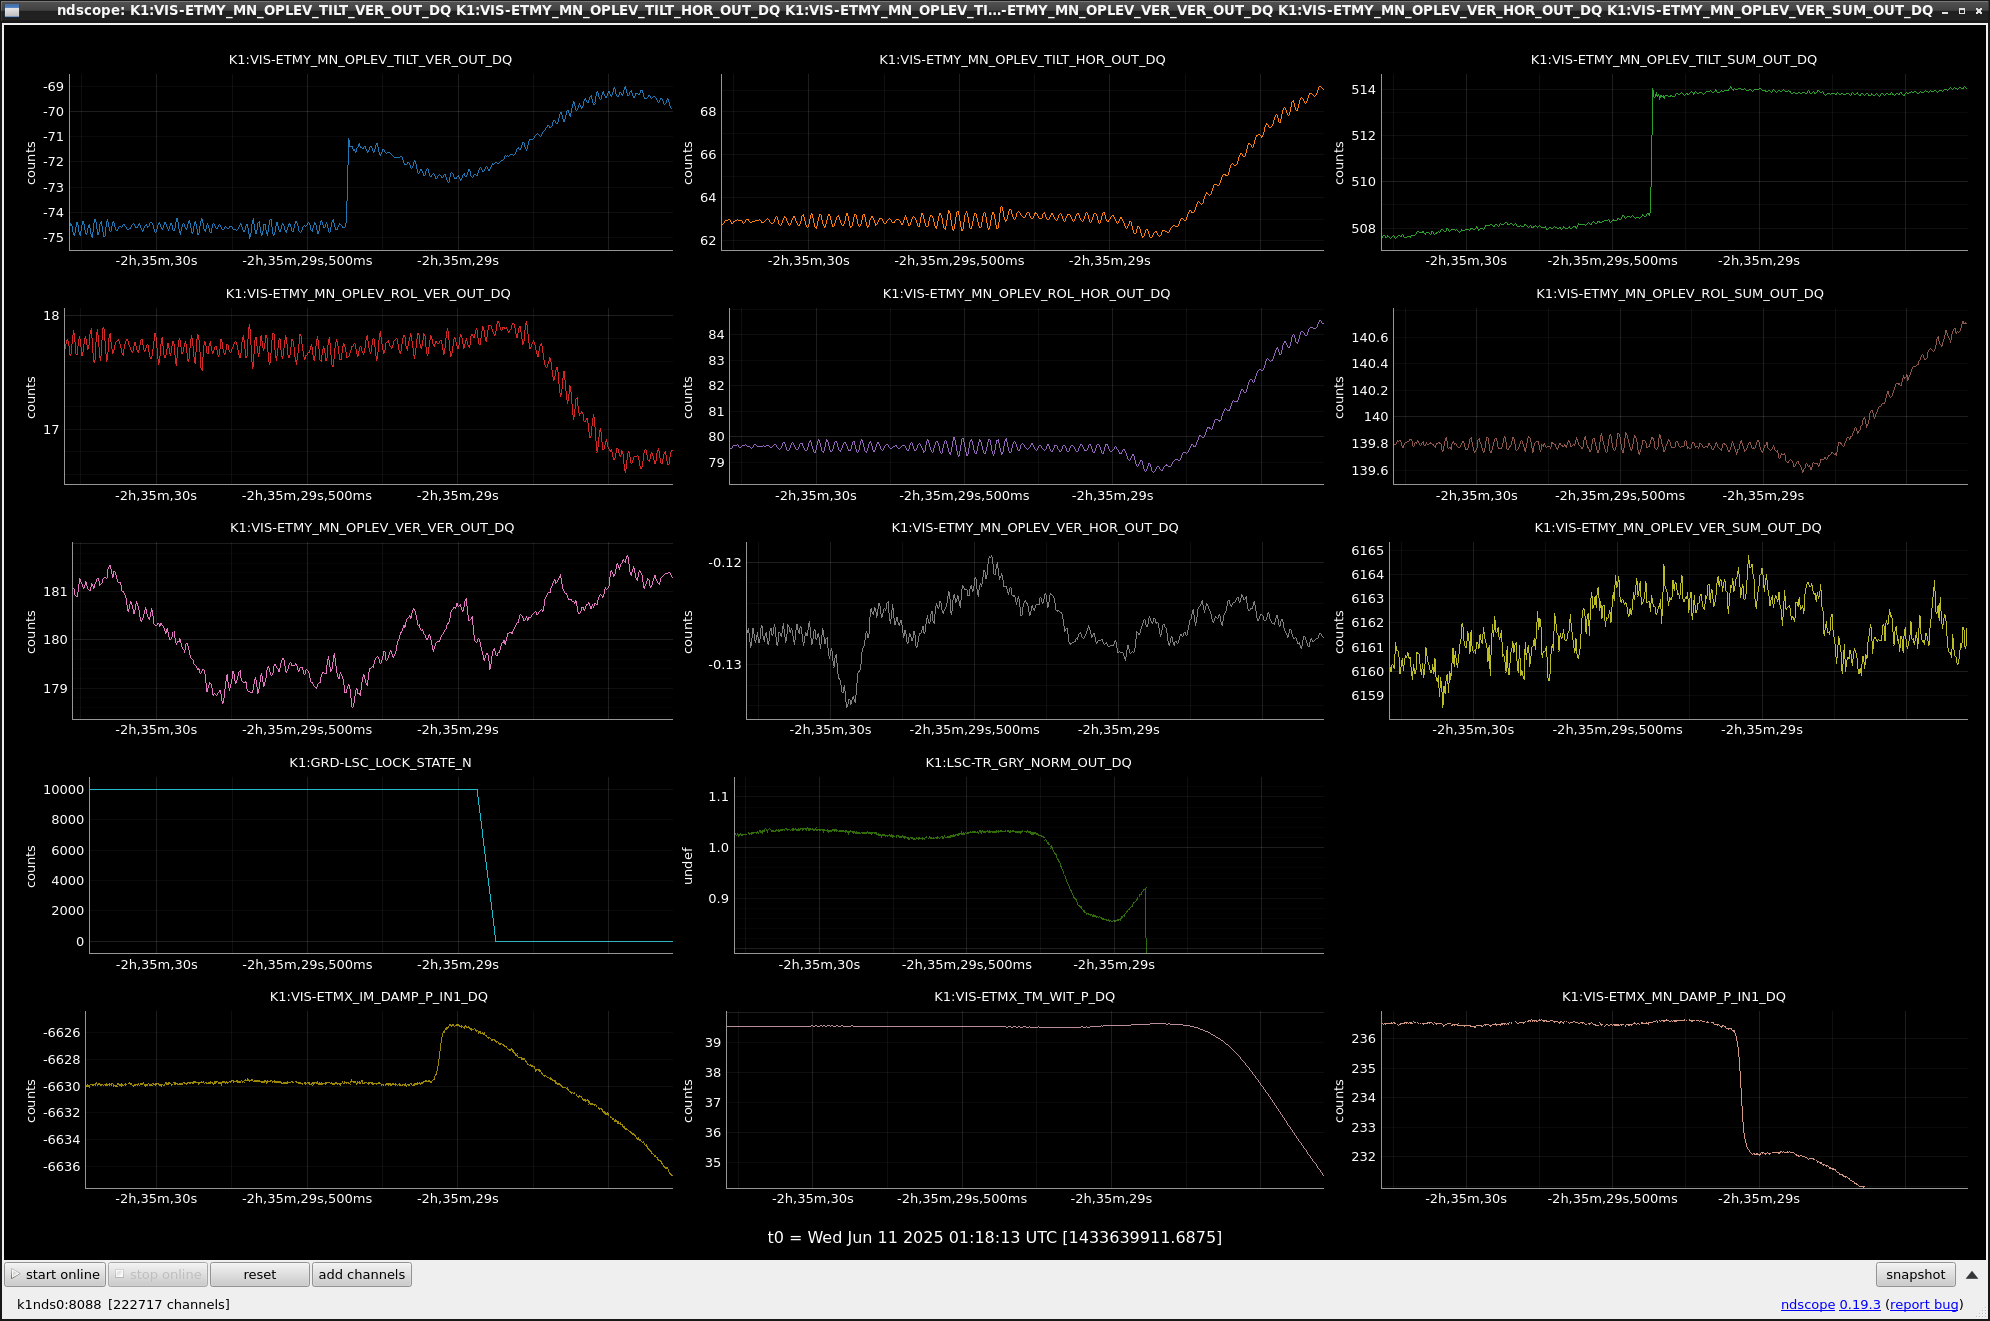This screenshot has width=1990, height=1321.
Task: Select the VER_VER_OUT_DQ plot title
Action: click(x=372, y=527)
